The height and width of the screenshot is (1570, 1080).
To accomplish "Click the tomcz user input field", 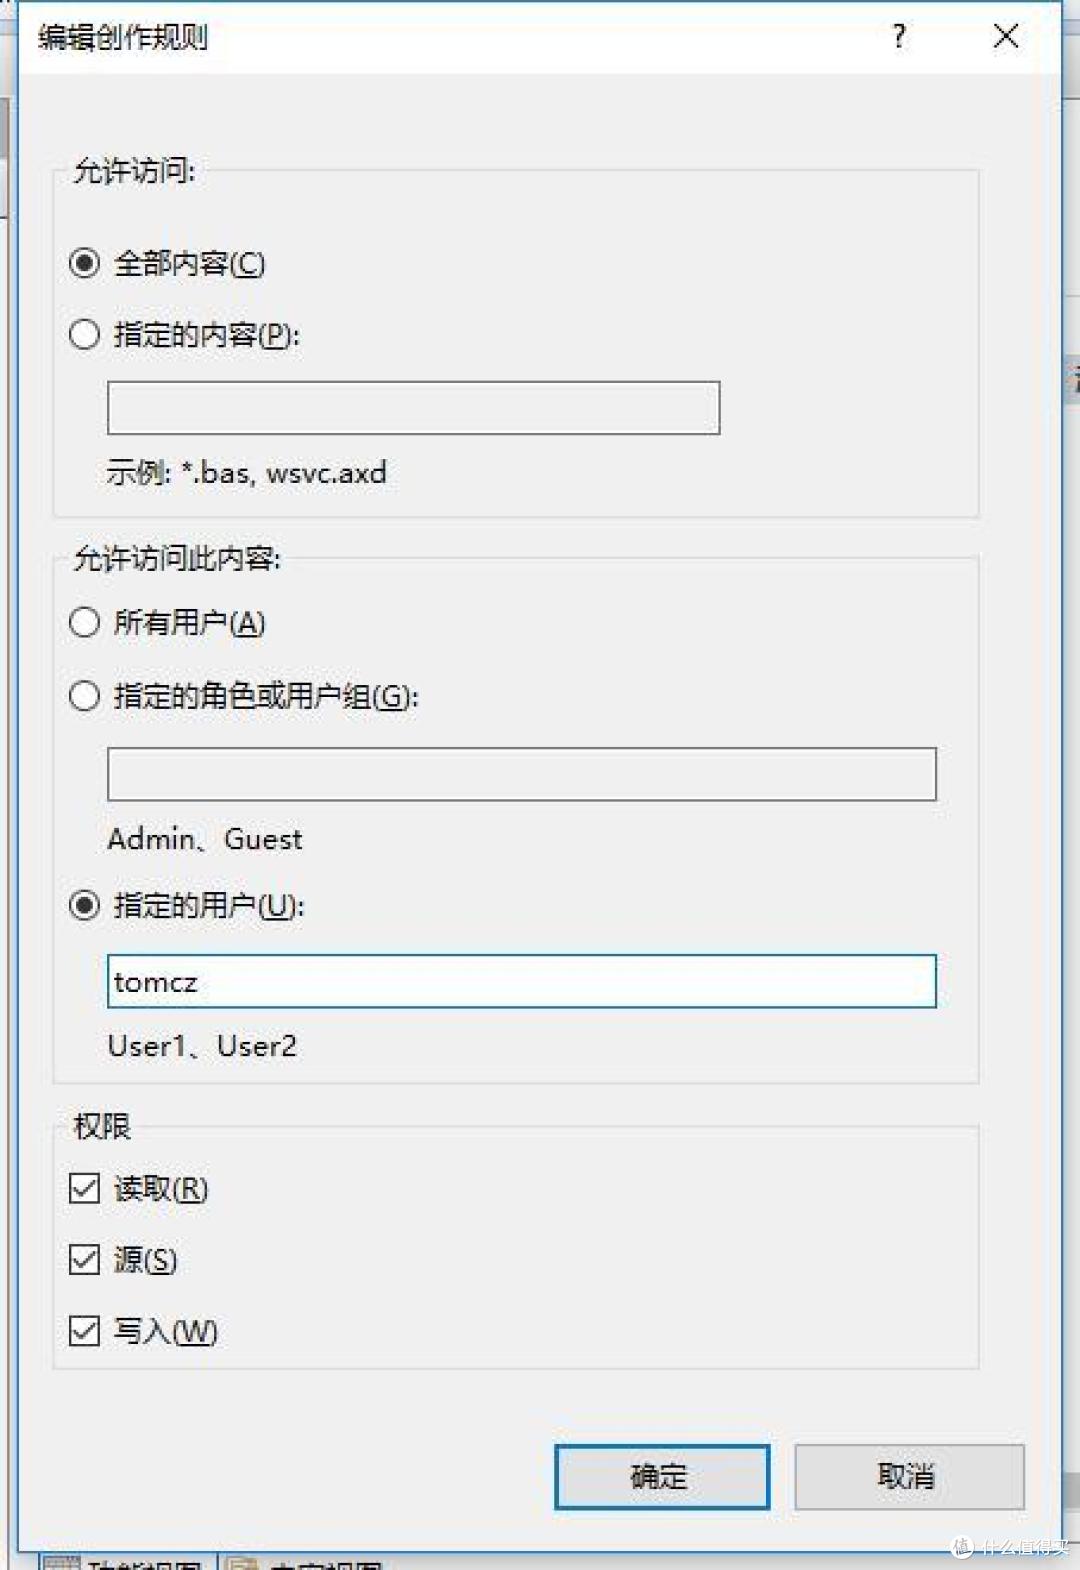I will click(x=520, y=981).
